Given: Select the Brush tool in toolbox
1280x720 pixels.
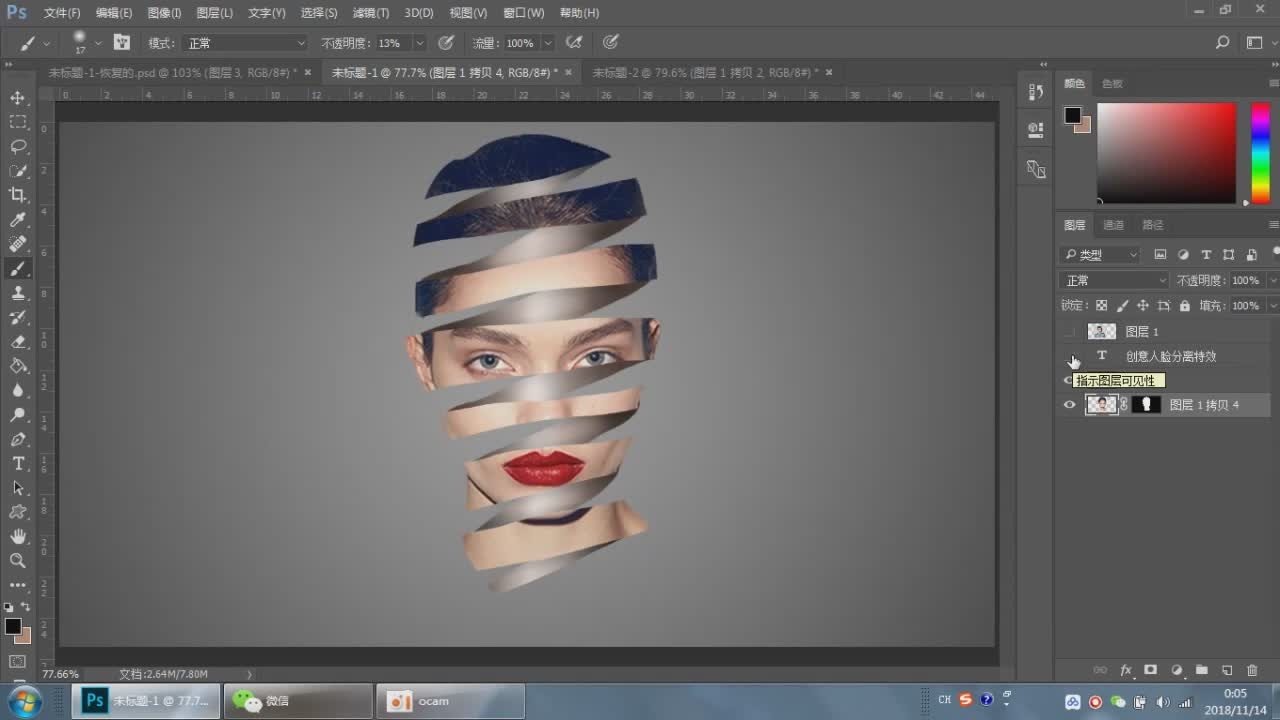Looking at the screenshot, I should click(x=18, y=268).
